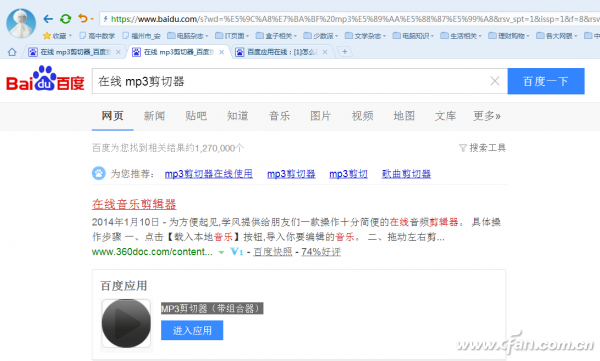Open the 福州市_安 bookmark

pos(141,36)
